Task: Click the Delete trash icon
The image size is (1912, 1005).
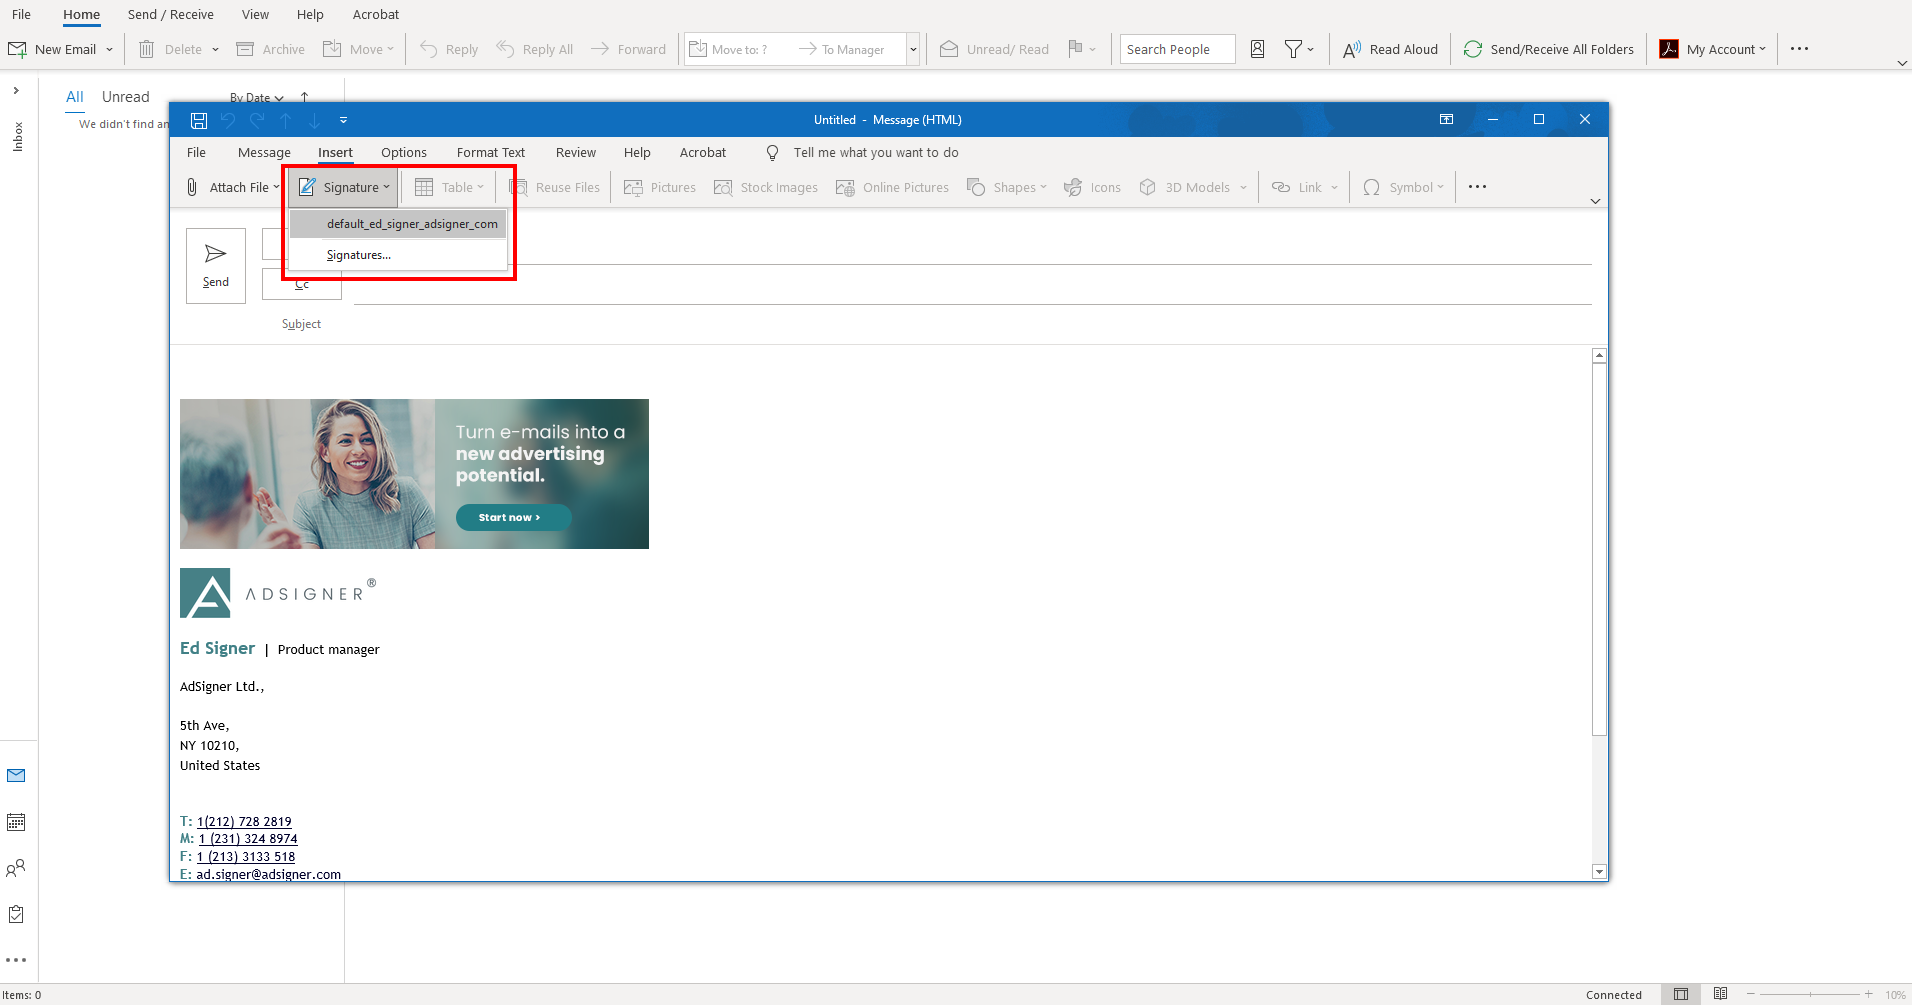Action: [147, 49]
